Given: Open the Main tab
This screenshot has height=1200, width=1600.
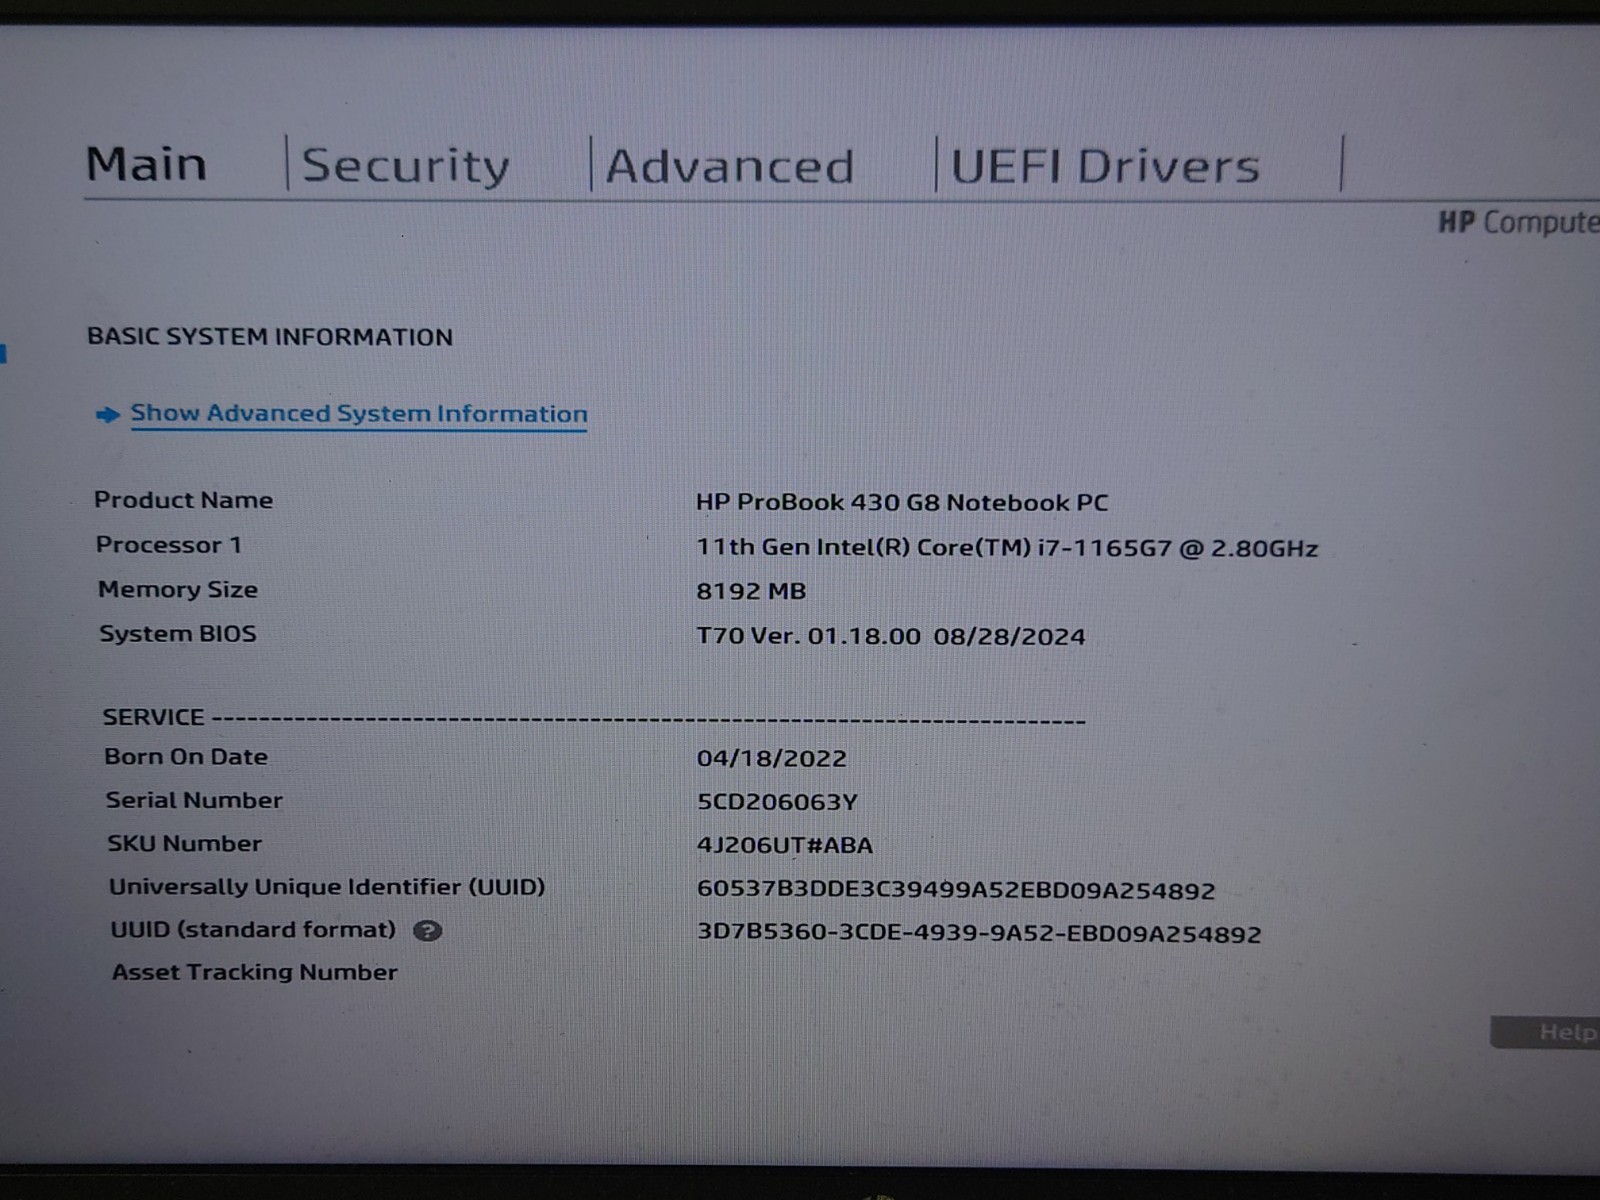Looking at the screenshot, I should [147, 164].
